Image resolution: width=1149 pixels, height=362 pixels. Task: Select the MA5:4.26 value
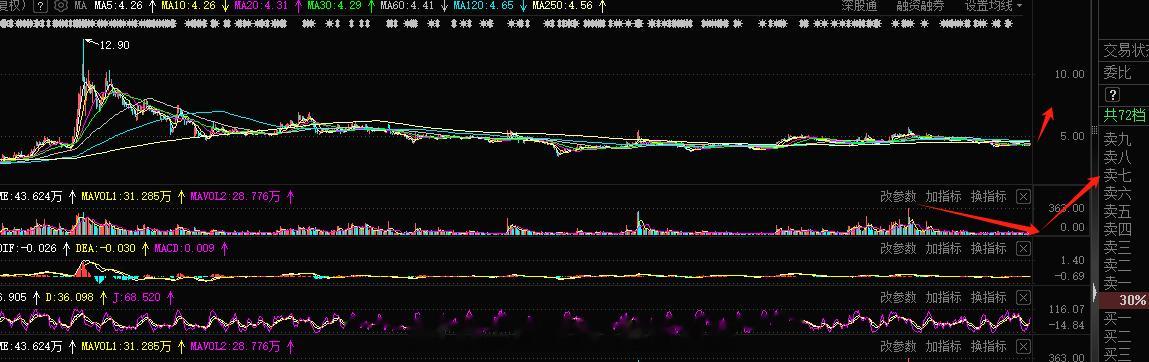click(x=119, y=6)
